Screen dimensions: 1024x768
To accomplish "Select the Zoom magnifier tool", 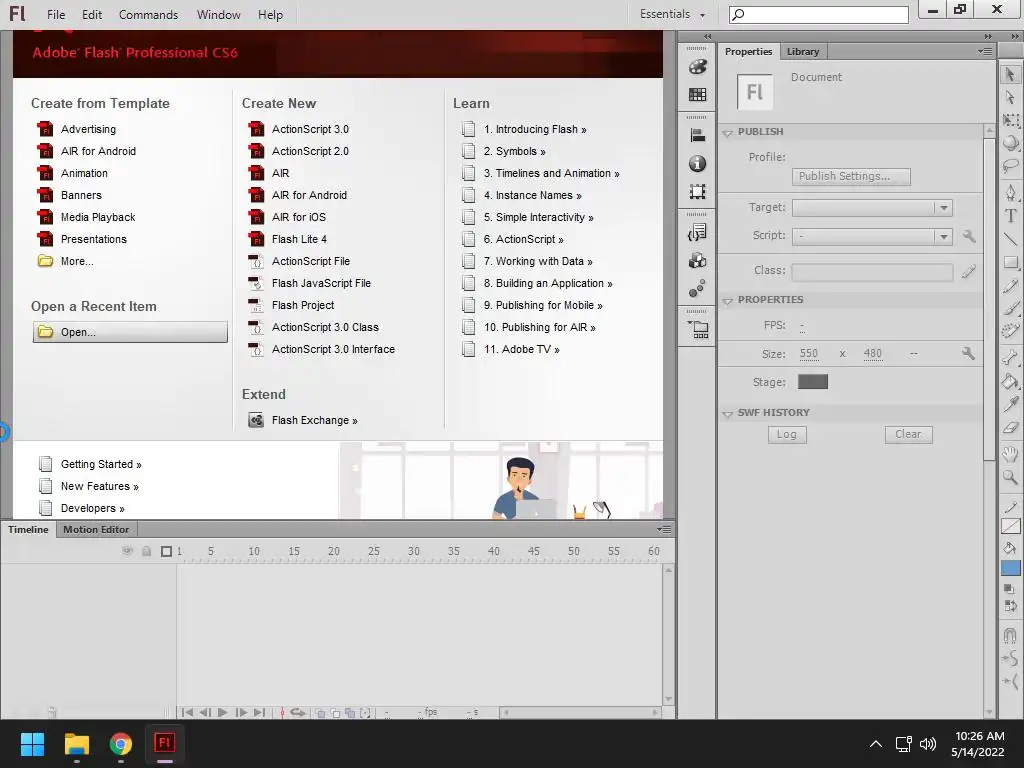I will [1010, 477].
